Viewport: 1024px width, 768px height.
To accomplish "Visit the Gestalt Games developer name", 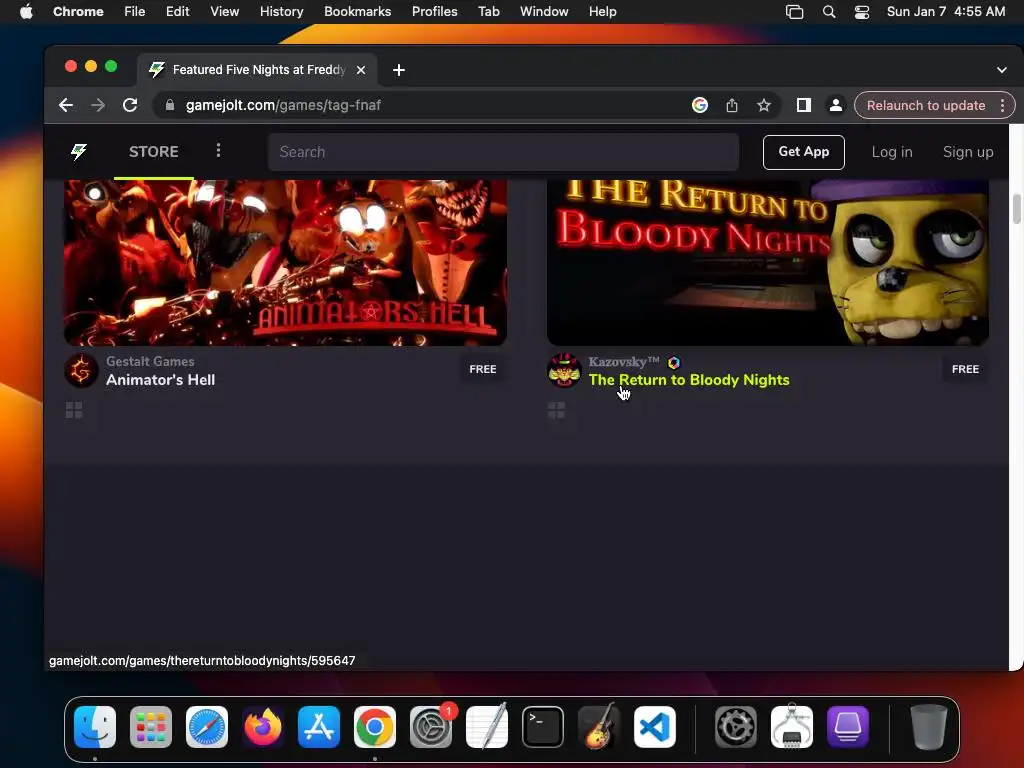I will (150, 361).
